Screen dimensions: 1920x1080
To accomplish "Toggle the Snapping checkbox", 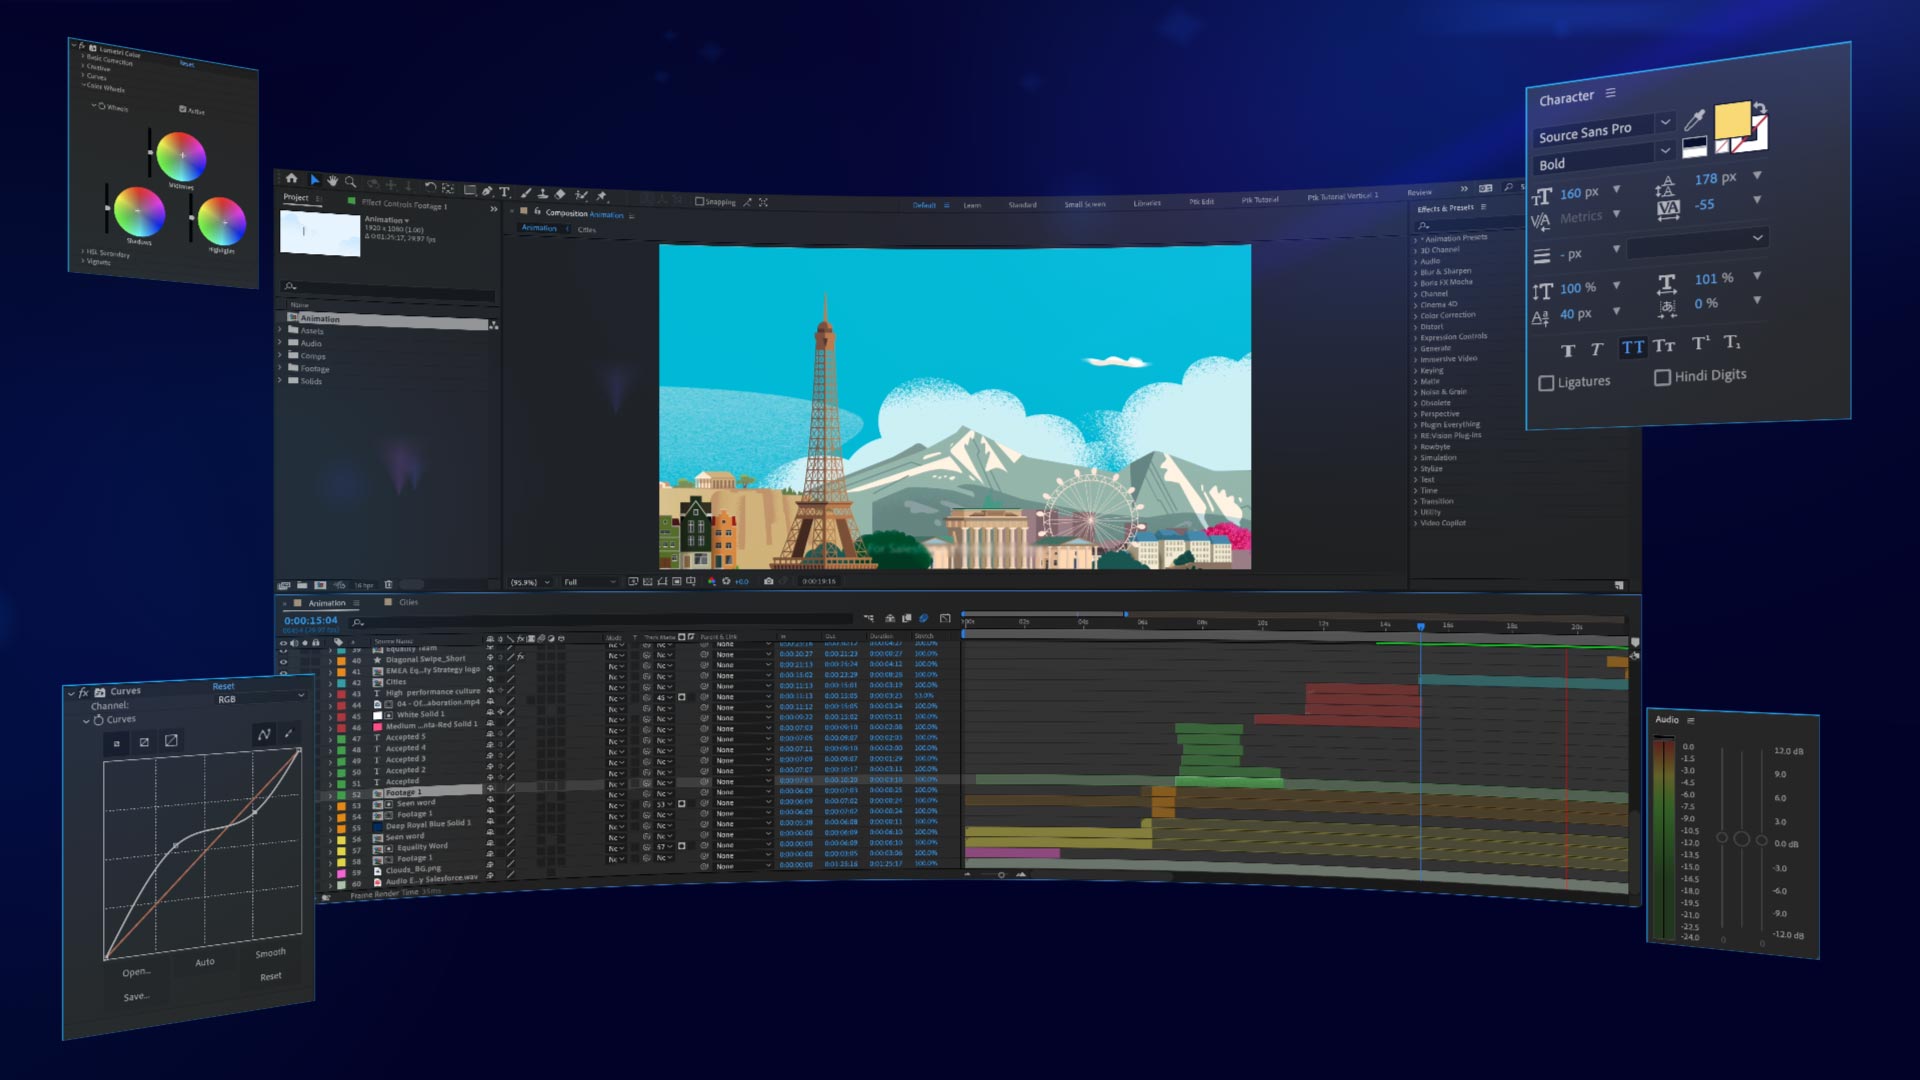I will coord(699,201).
